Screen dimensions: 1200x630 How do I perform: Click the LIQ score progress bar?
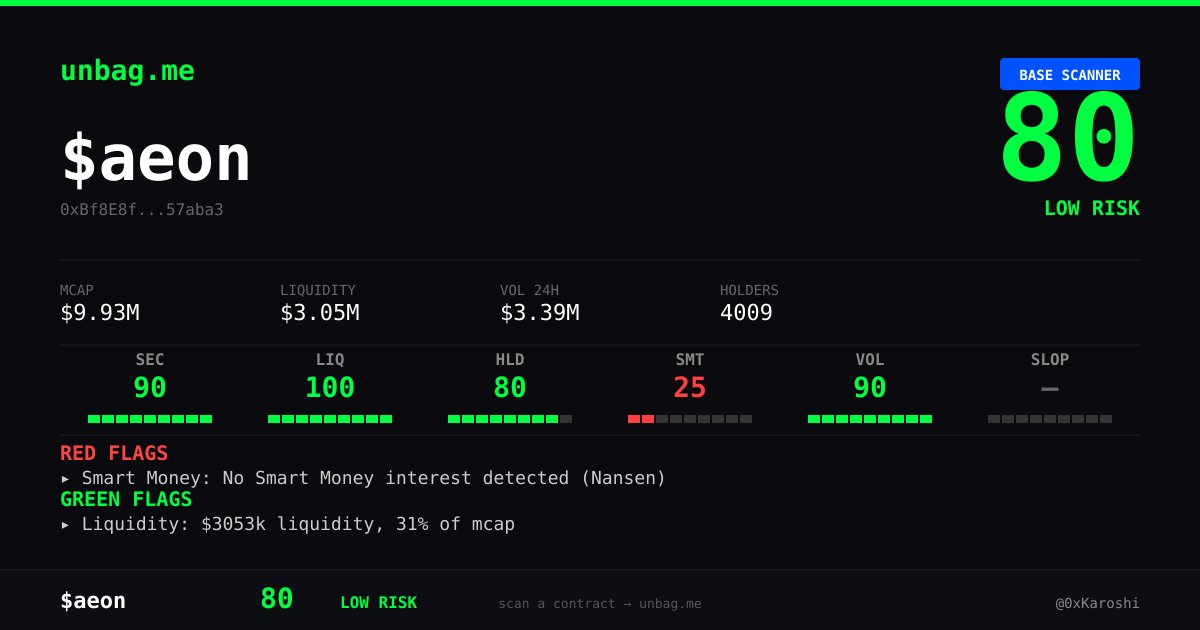330,419
